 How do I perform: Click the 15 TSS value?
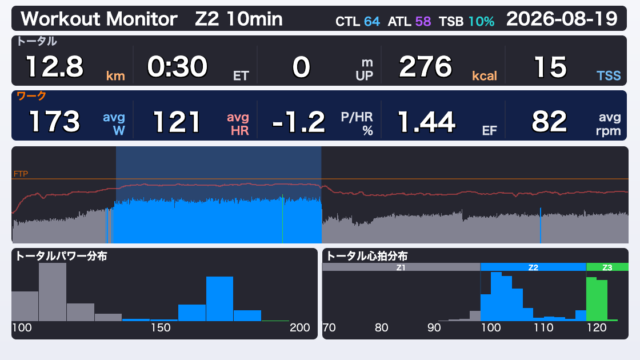tap(577, 67)
